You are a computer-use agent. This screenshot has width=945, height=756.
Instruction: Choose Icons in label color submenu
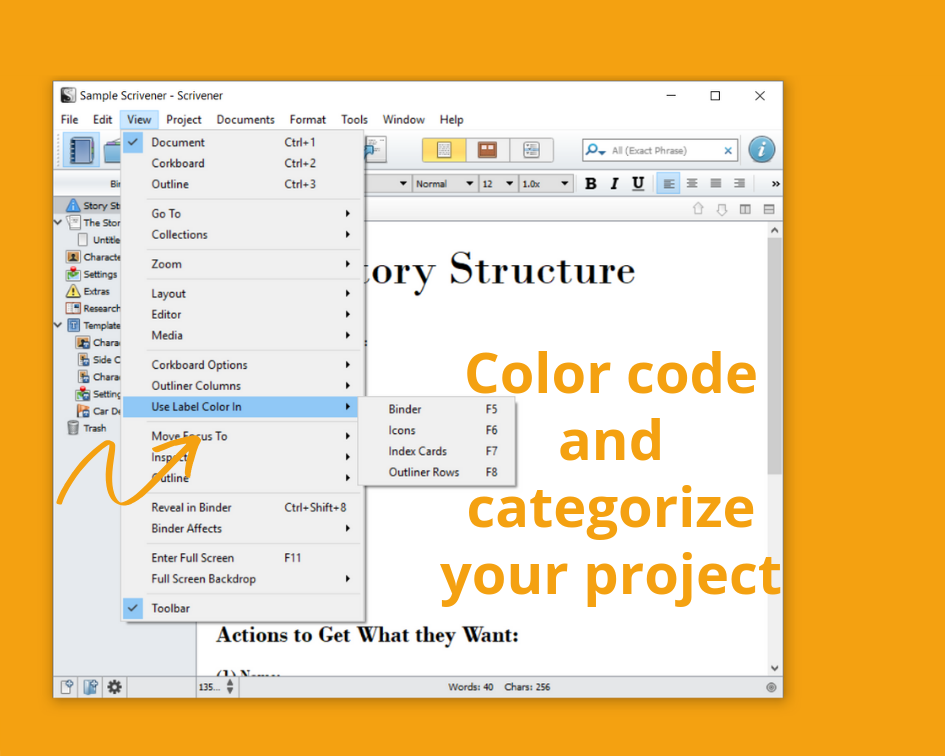click(437, 430)
